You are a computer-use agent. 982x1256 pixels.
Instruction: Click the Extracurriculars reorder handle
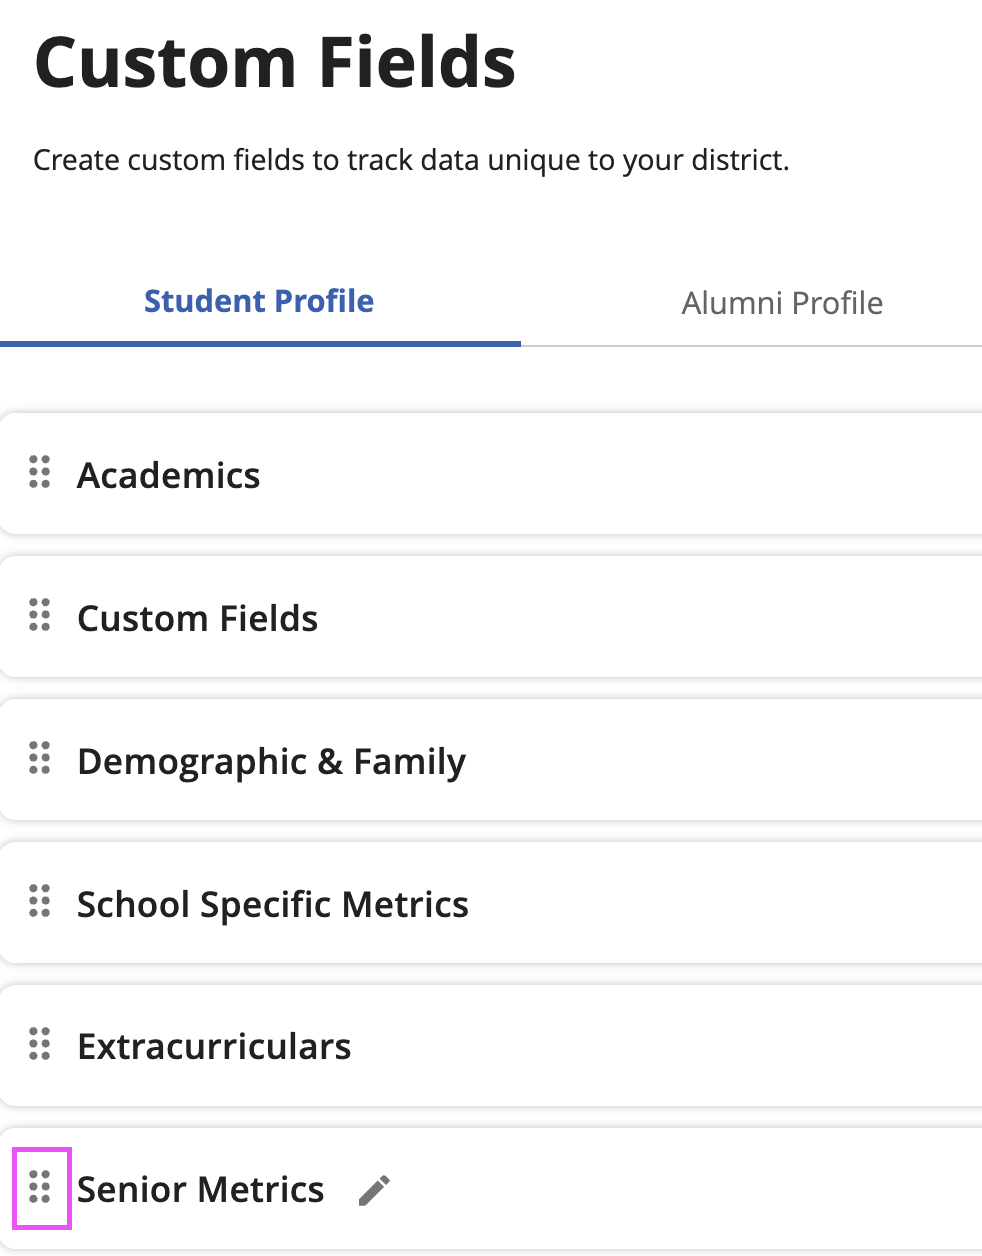click(x=40, y=1044)
